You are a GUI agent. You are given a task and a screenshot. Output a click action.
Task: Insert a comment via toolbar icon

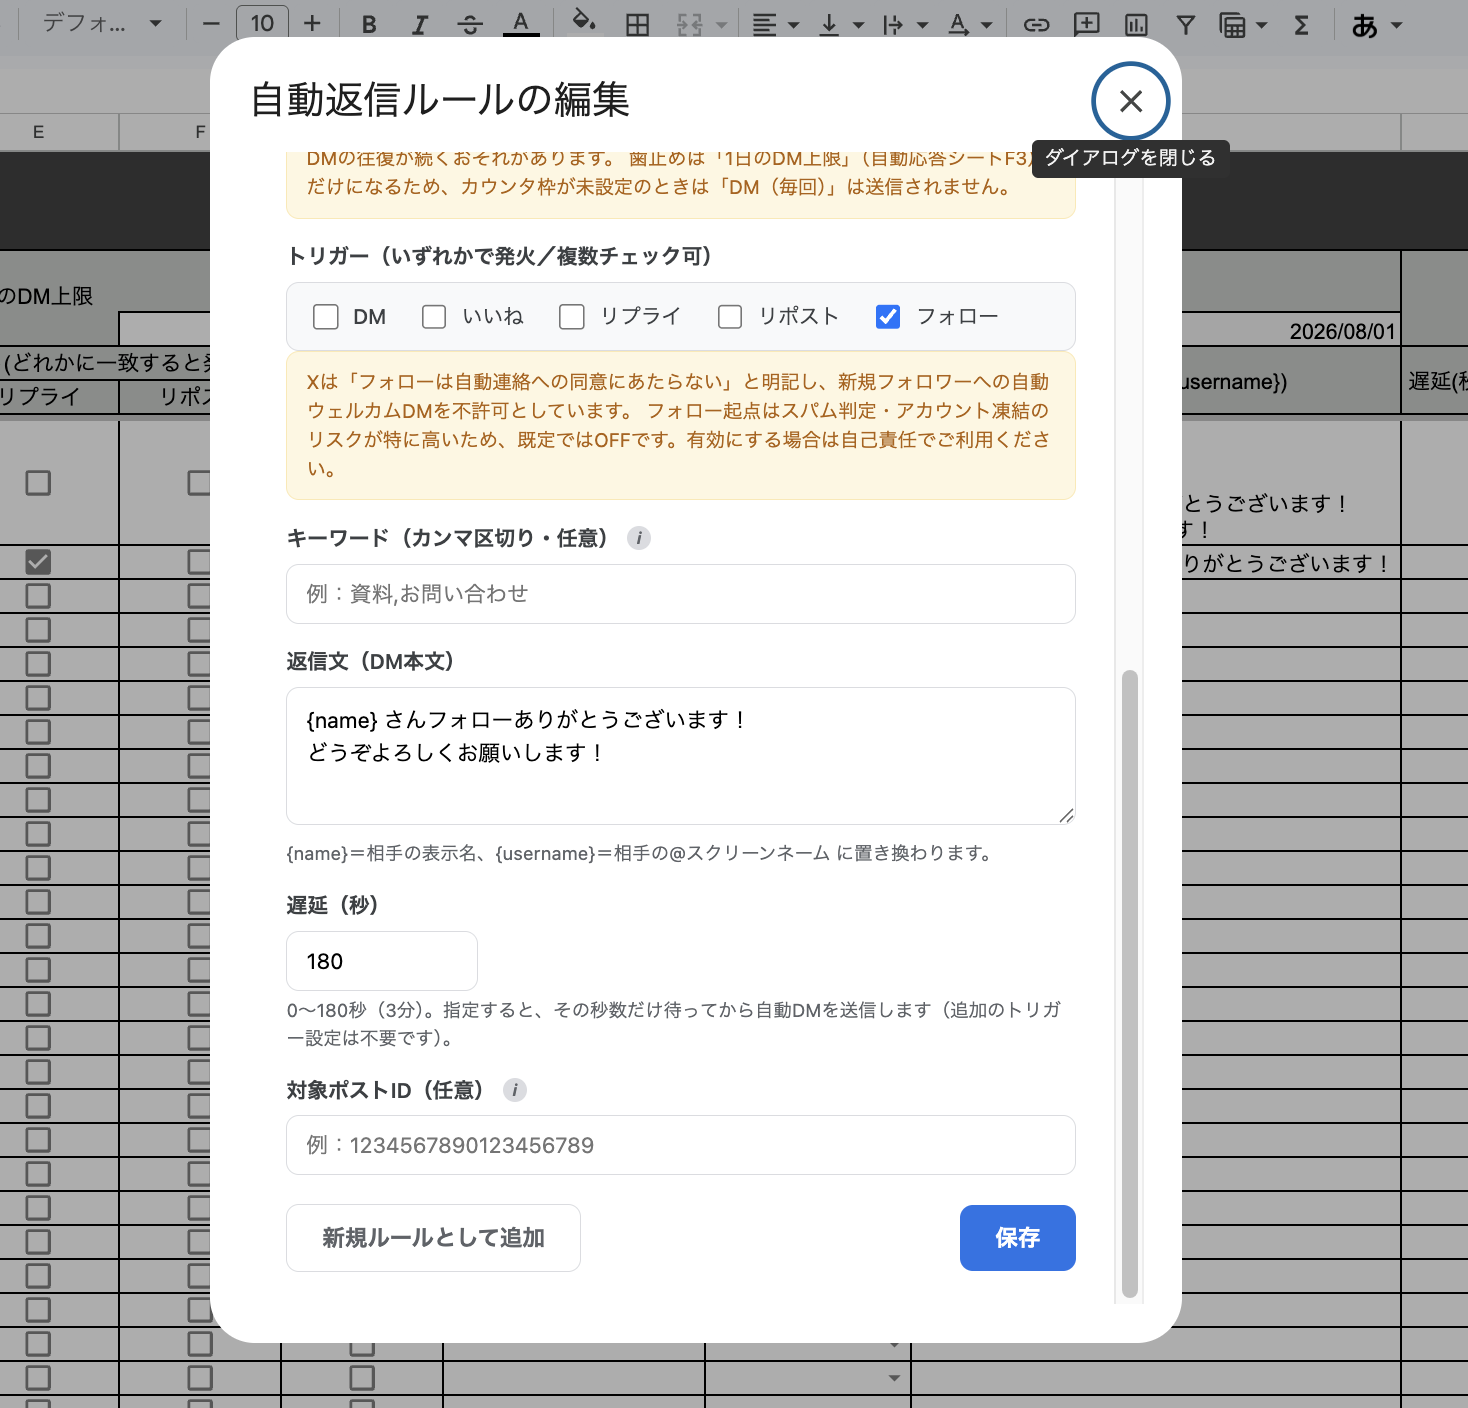[x=1086, y=24]
